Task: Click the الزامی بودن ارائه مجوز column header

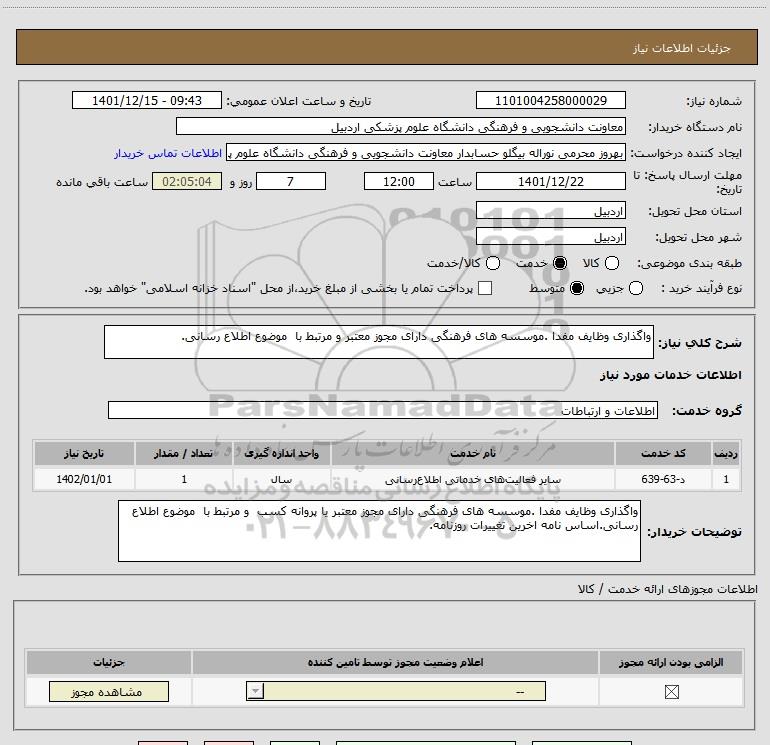Action: tap(671, 662)
